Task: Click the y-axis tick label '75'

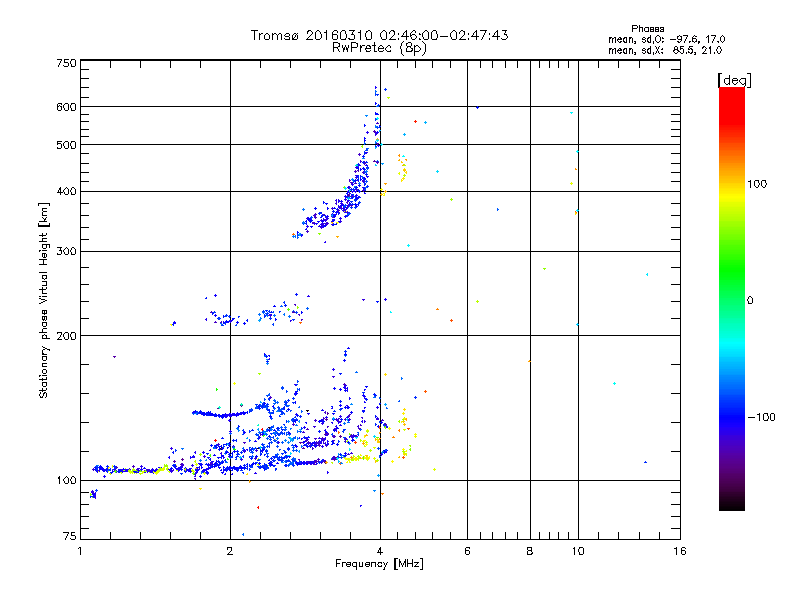Action: [70, 536]
